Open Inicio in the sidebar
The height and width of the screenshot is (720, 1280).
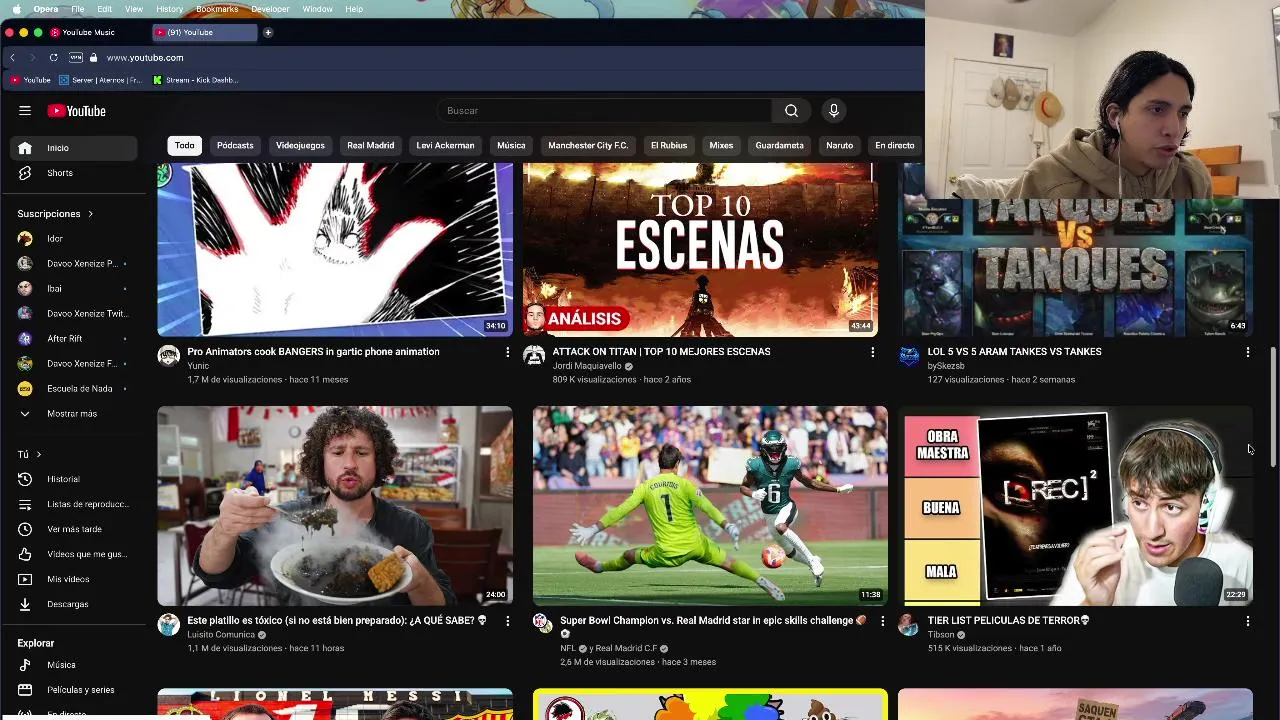[74, 148]
